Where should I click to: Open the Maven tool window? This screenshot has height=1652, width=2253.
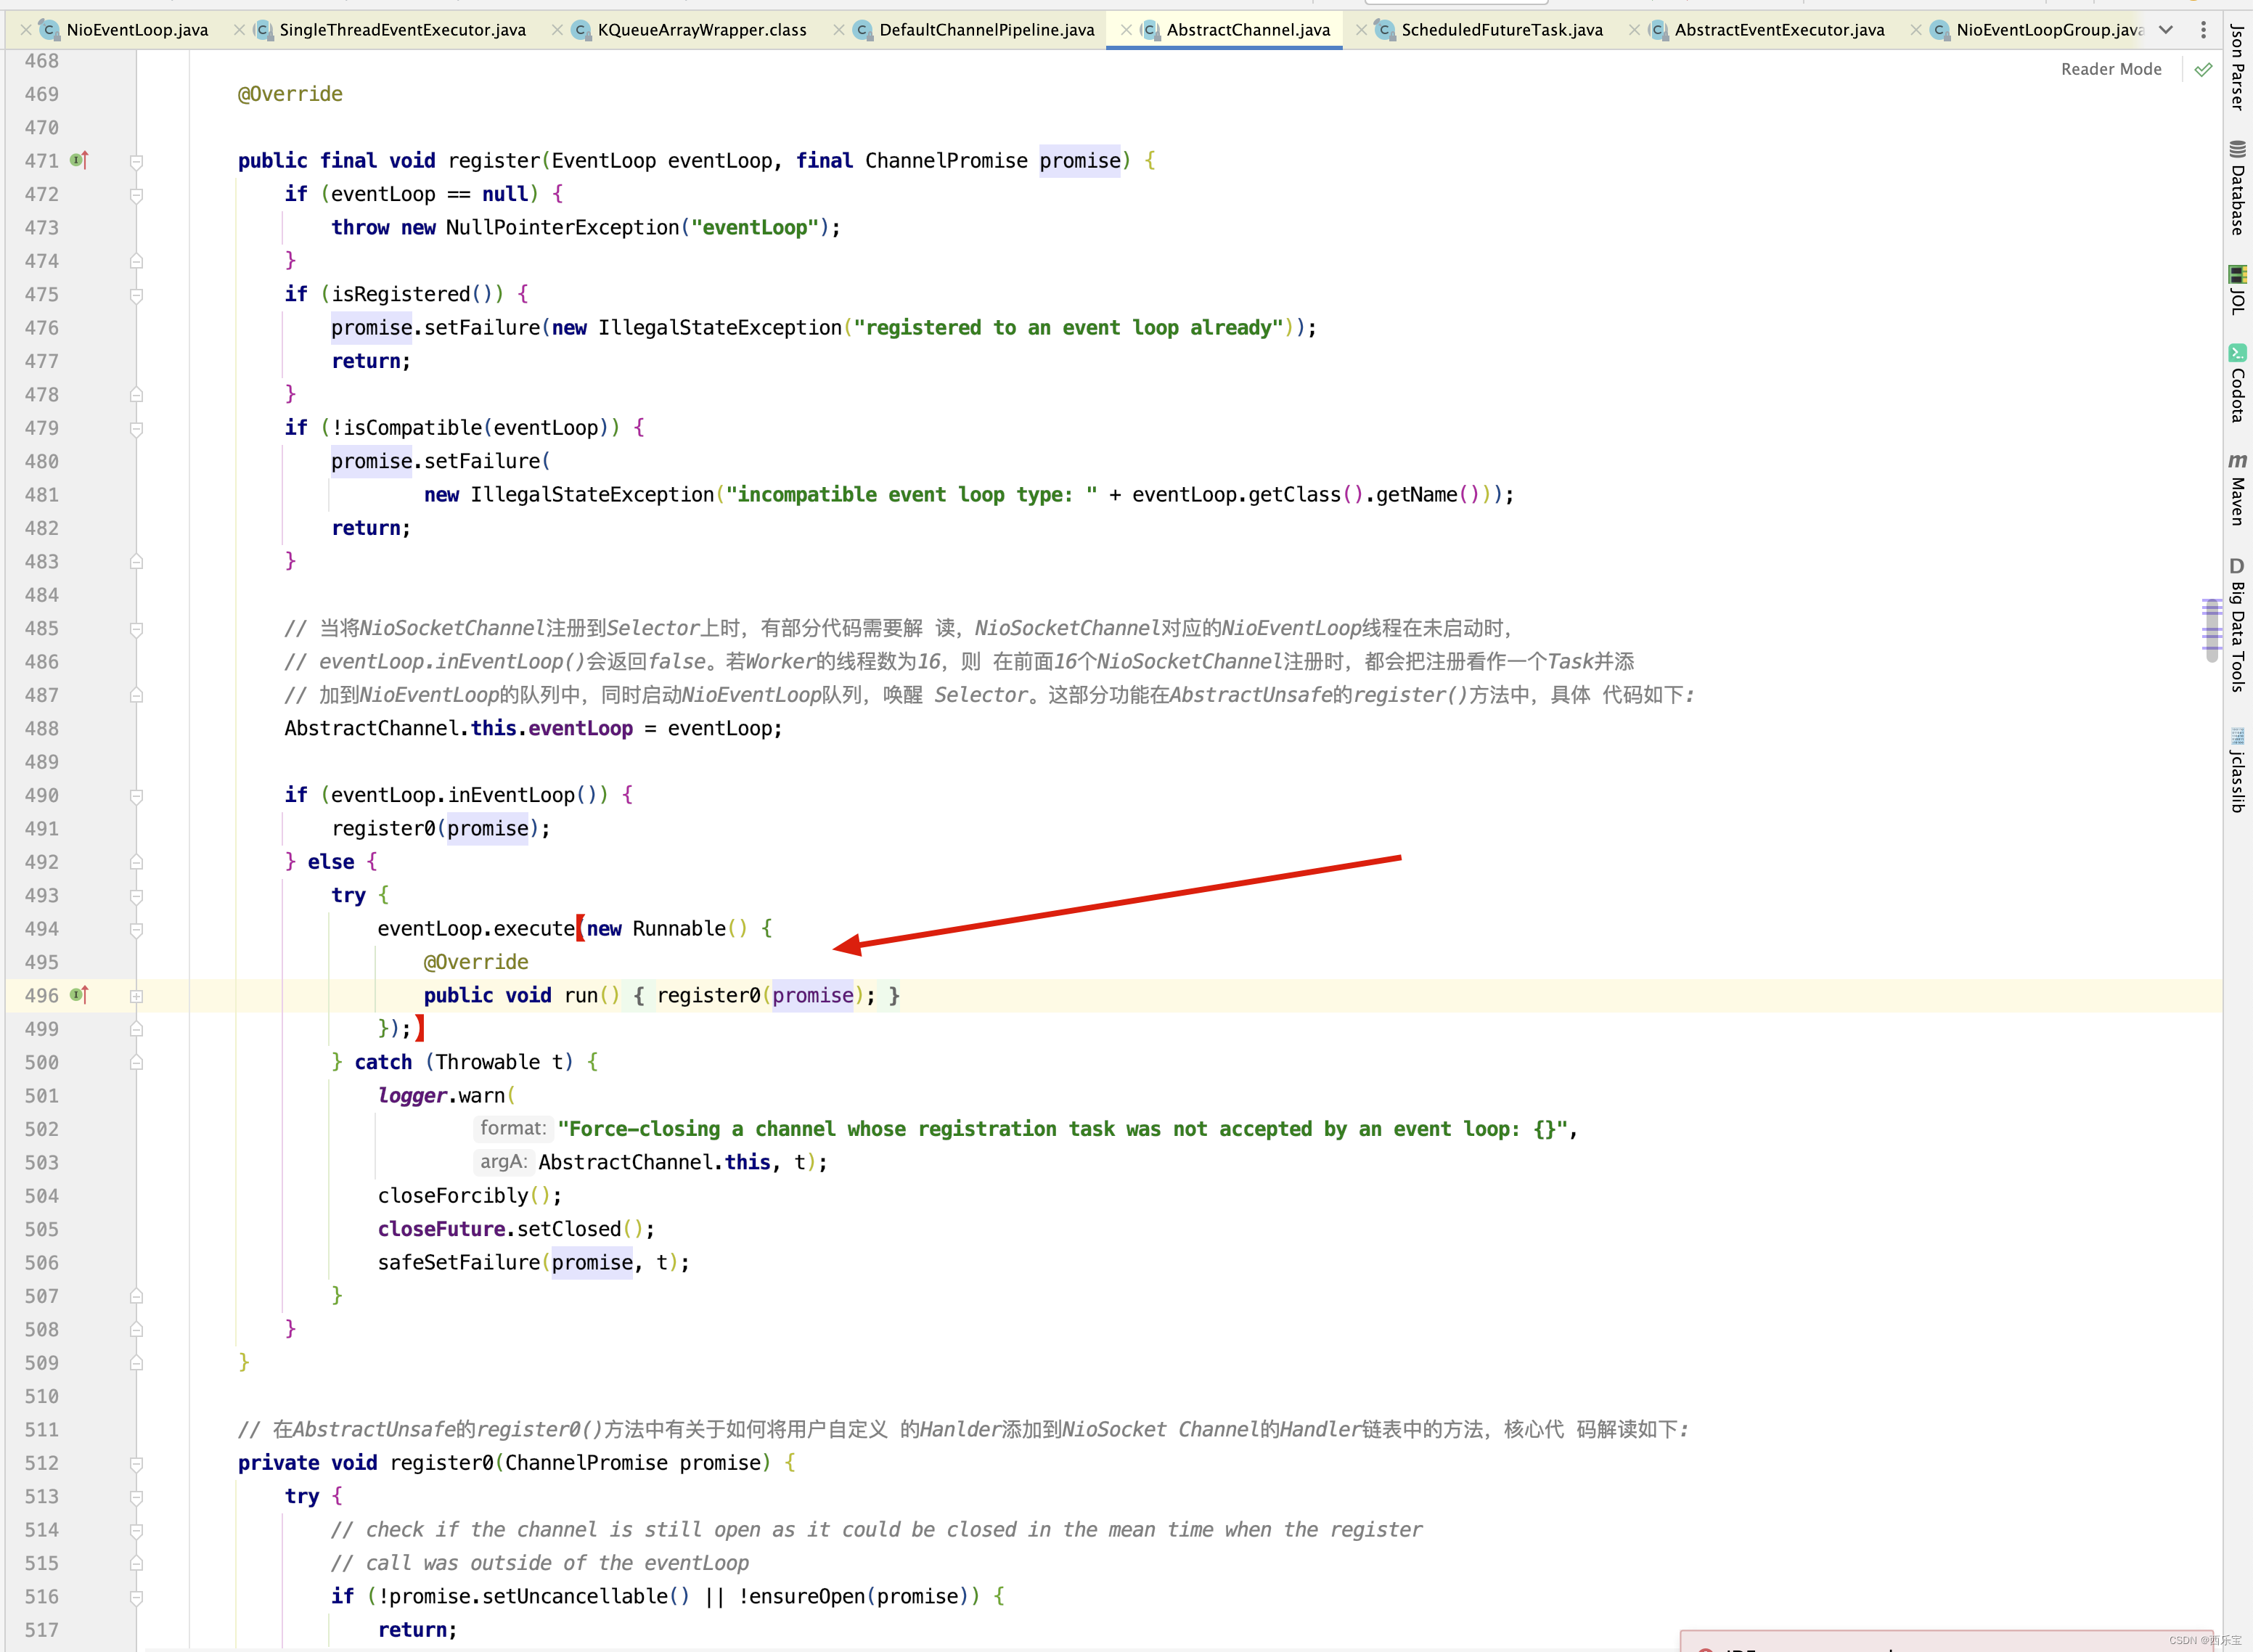point(2237,489)
